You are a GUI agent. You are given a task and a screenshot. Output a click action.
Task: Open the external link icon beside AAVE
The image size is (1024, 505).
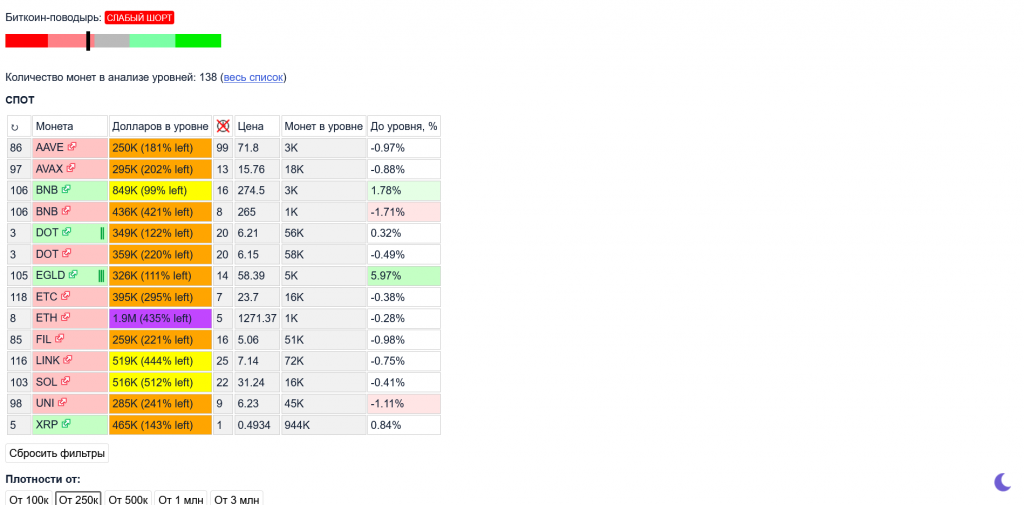pyautogui.click(x=72, y=147)
